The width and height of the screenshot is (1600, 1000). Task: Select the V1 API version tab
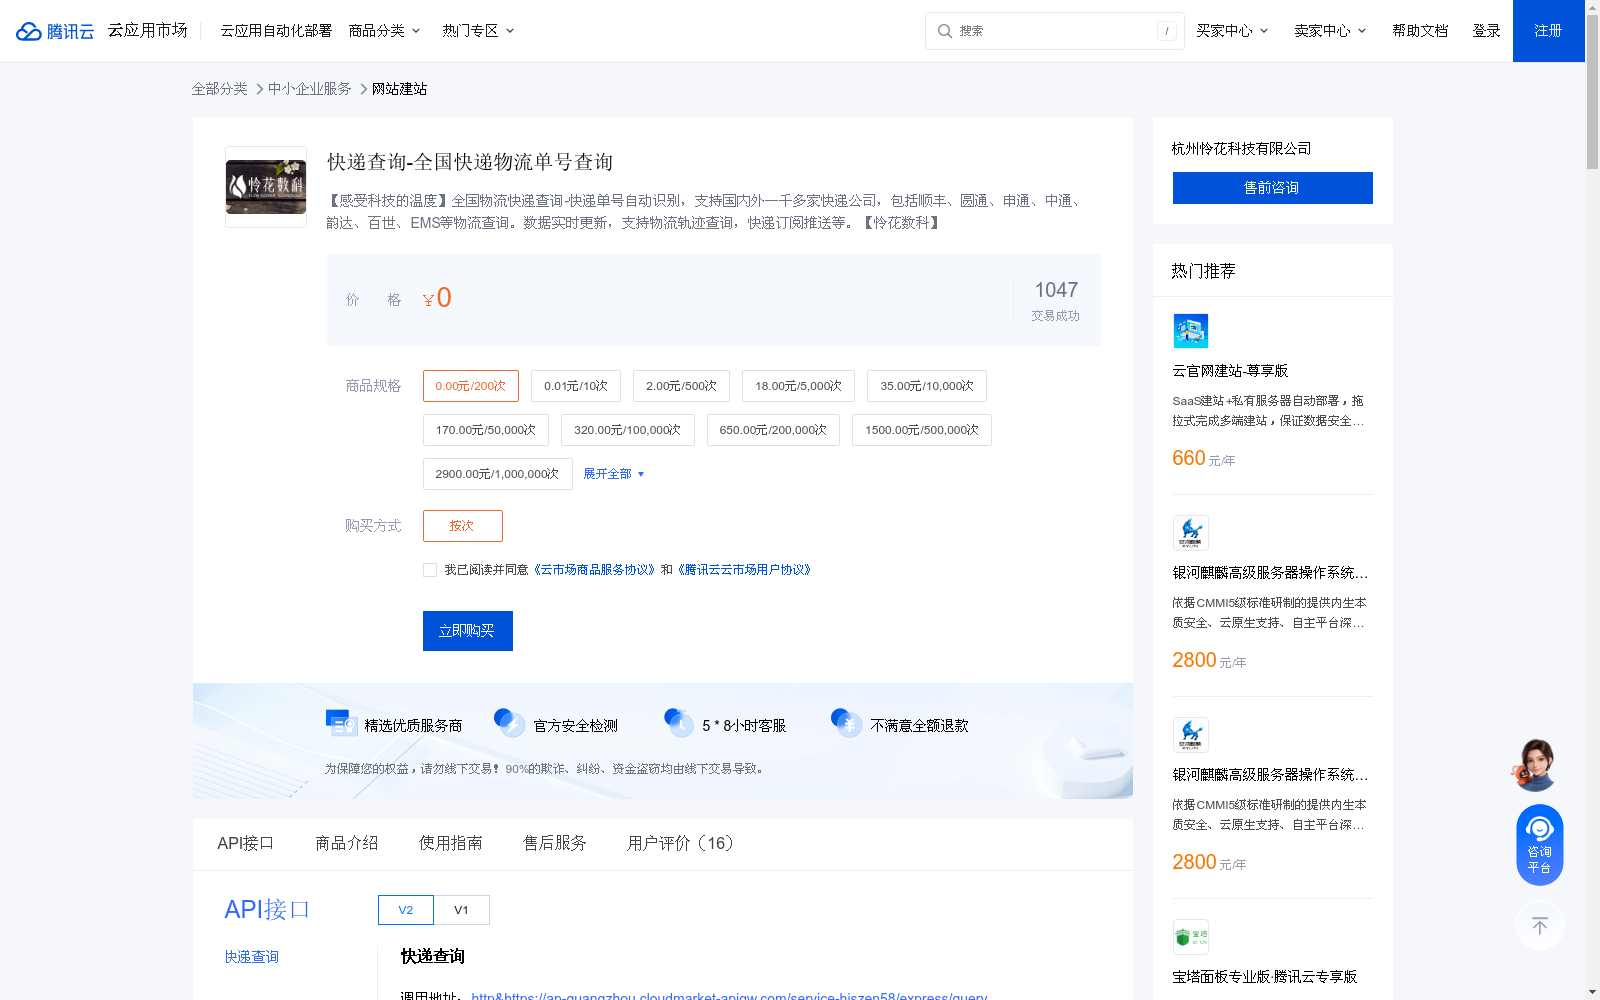[461, 910]
